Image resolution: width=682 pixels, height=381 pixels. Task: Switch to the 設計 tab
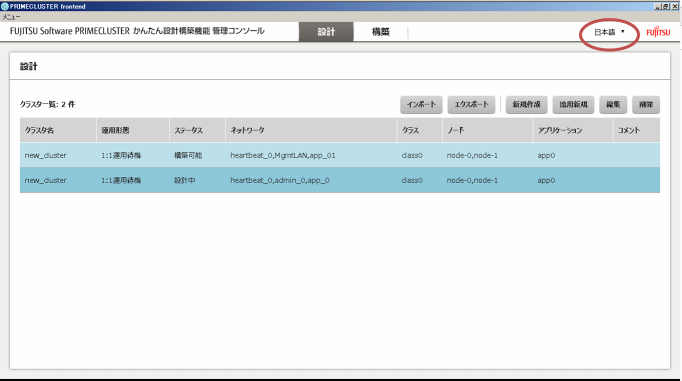326,32
